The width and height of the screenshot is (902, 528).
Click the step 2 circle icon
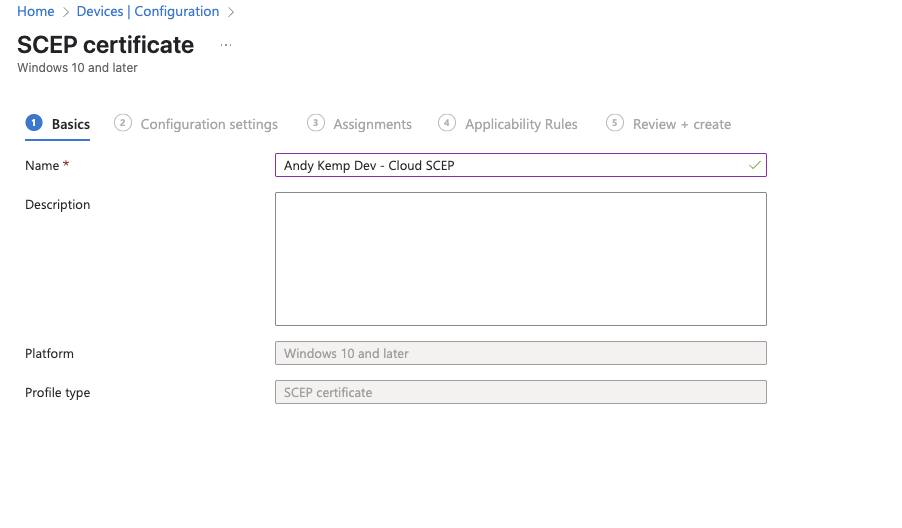tap(123, 123)
